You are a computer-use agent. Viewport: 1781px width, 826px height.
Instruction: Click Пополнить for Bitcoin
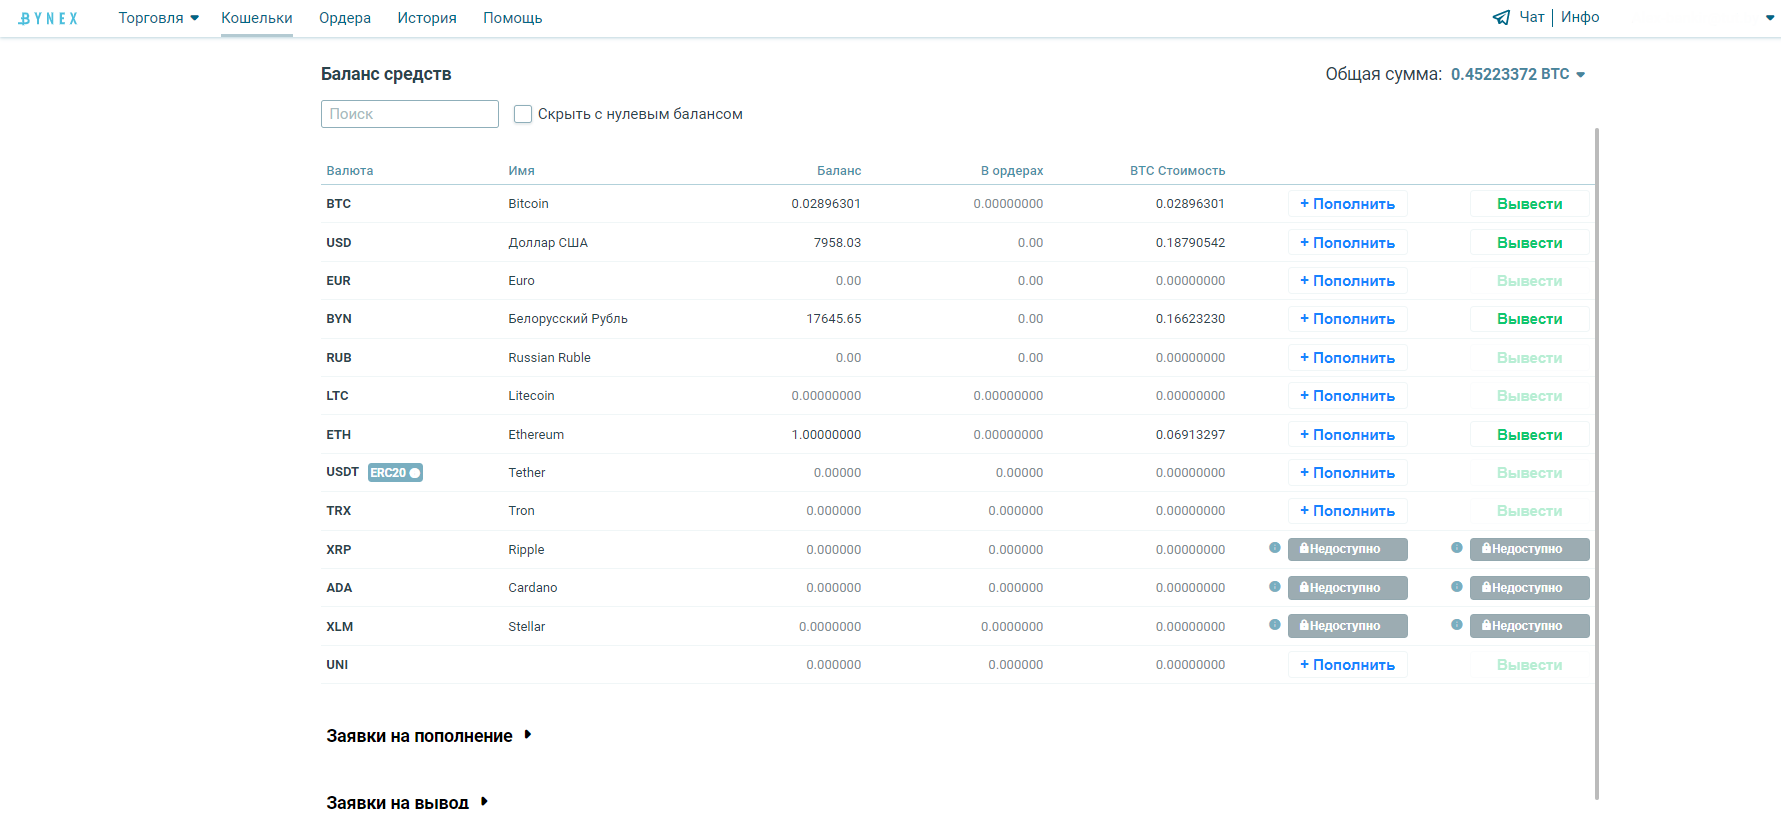[x=1347, y=204]
